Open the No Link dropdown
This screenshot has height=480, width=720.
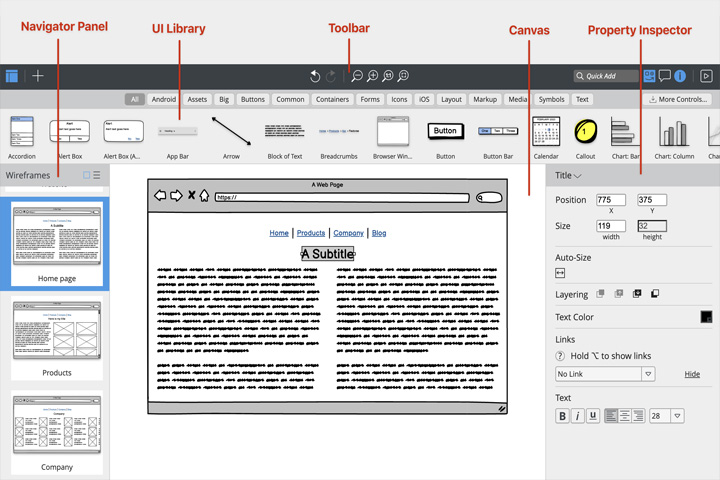click(605, 374)
